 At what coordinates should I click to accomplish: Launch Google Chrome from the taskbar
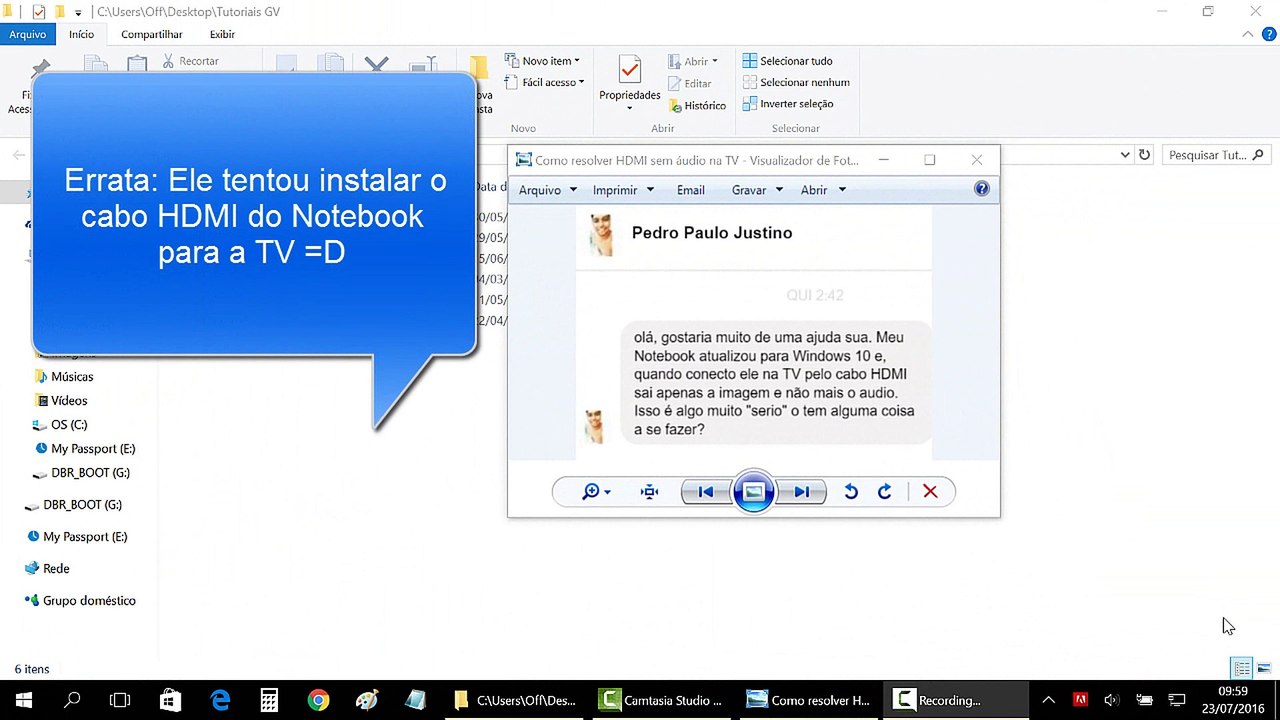(318, 700)
